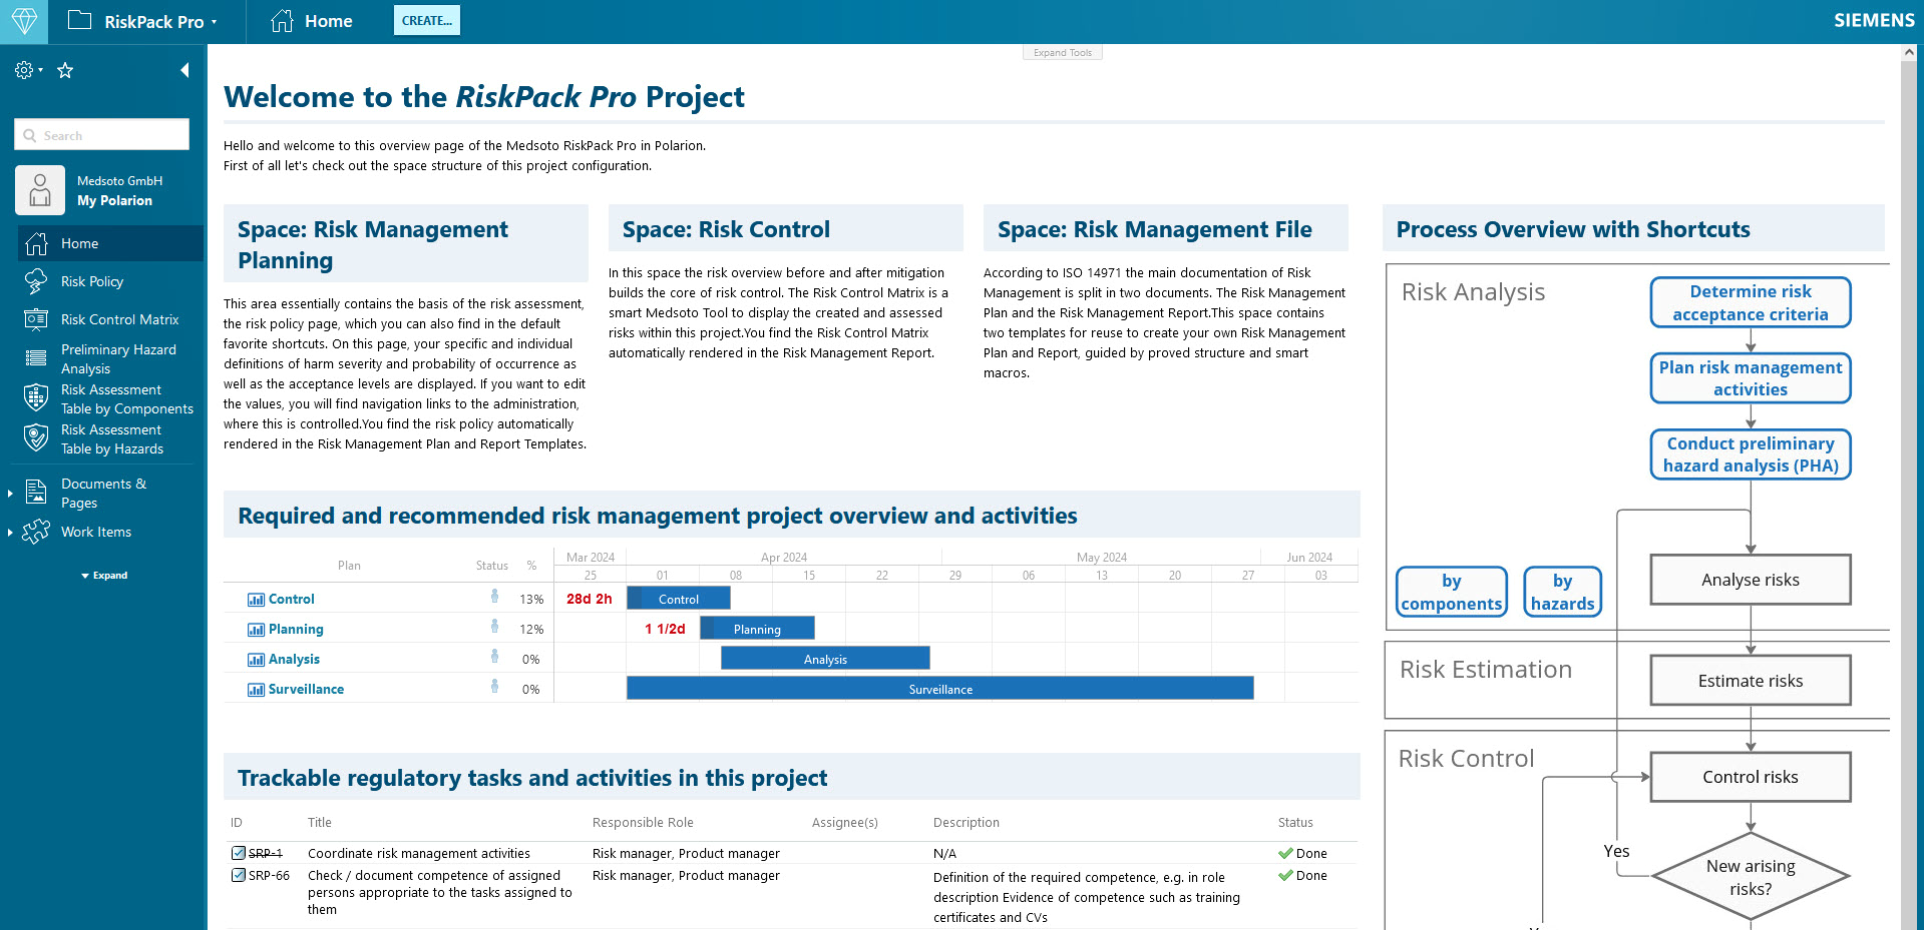Click the Documents & Pages icon
This screenshot has height=930, width=1924.
(x=36, y=492)
